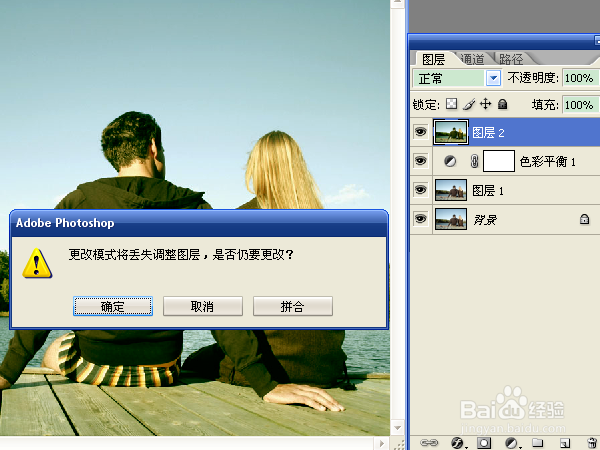This screenshot has width=600, height=450.
Task: Hide the 背景 layer via its eye
Action: point(421,219)
